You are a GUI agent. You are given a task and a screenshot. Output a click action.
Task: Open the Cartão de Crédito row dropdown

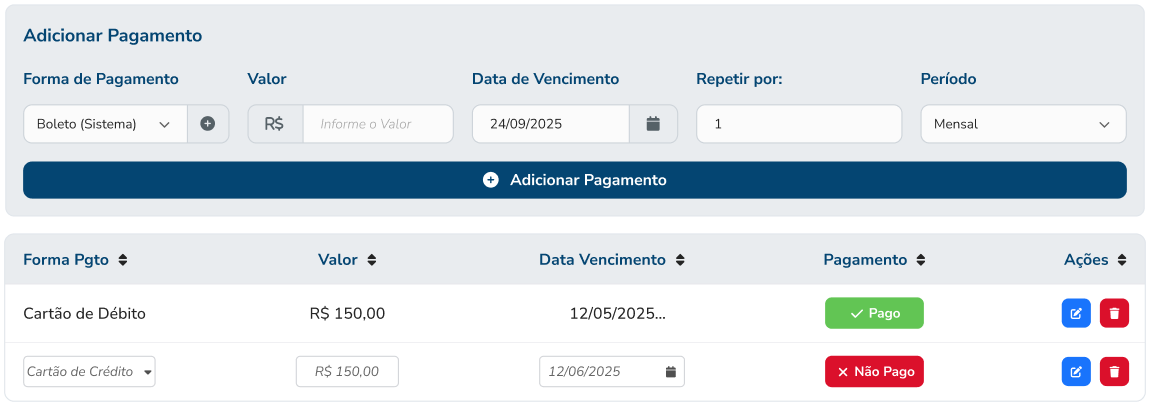pos(89,372)
